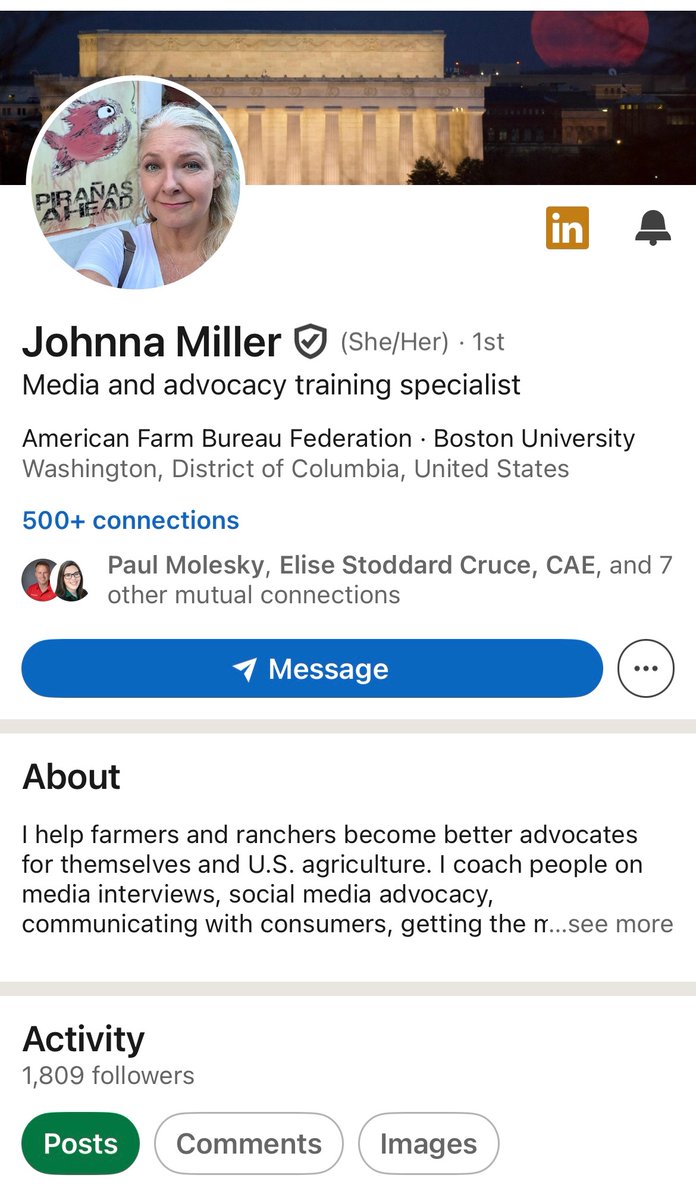Click the paper plane icon on the Message button

244,669
